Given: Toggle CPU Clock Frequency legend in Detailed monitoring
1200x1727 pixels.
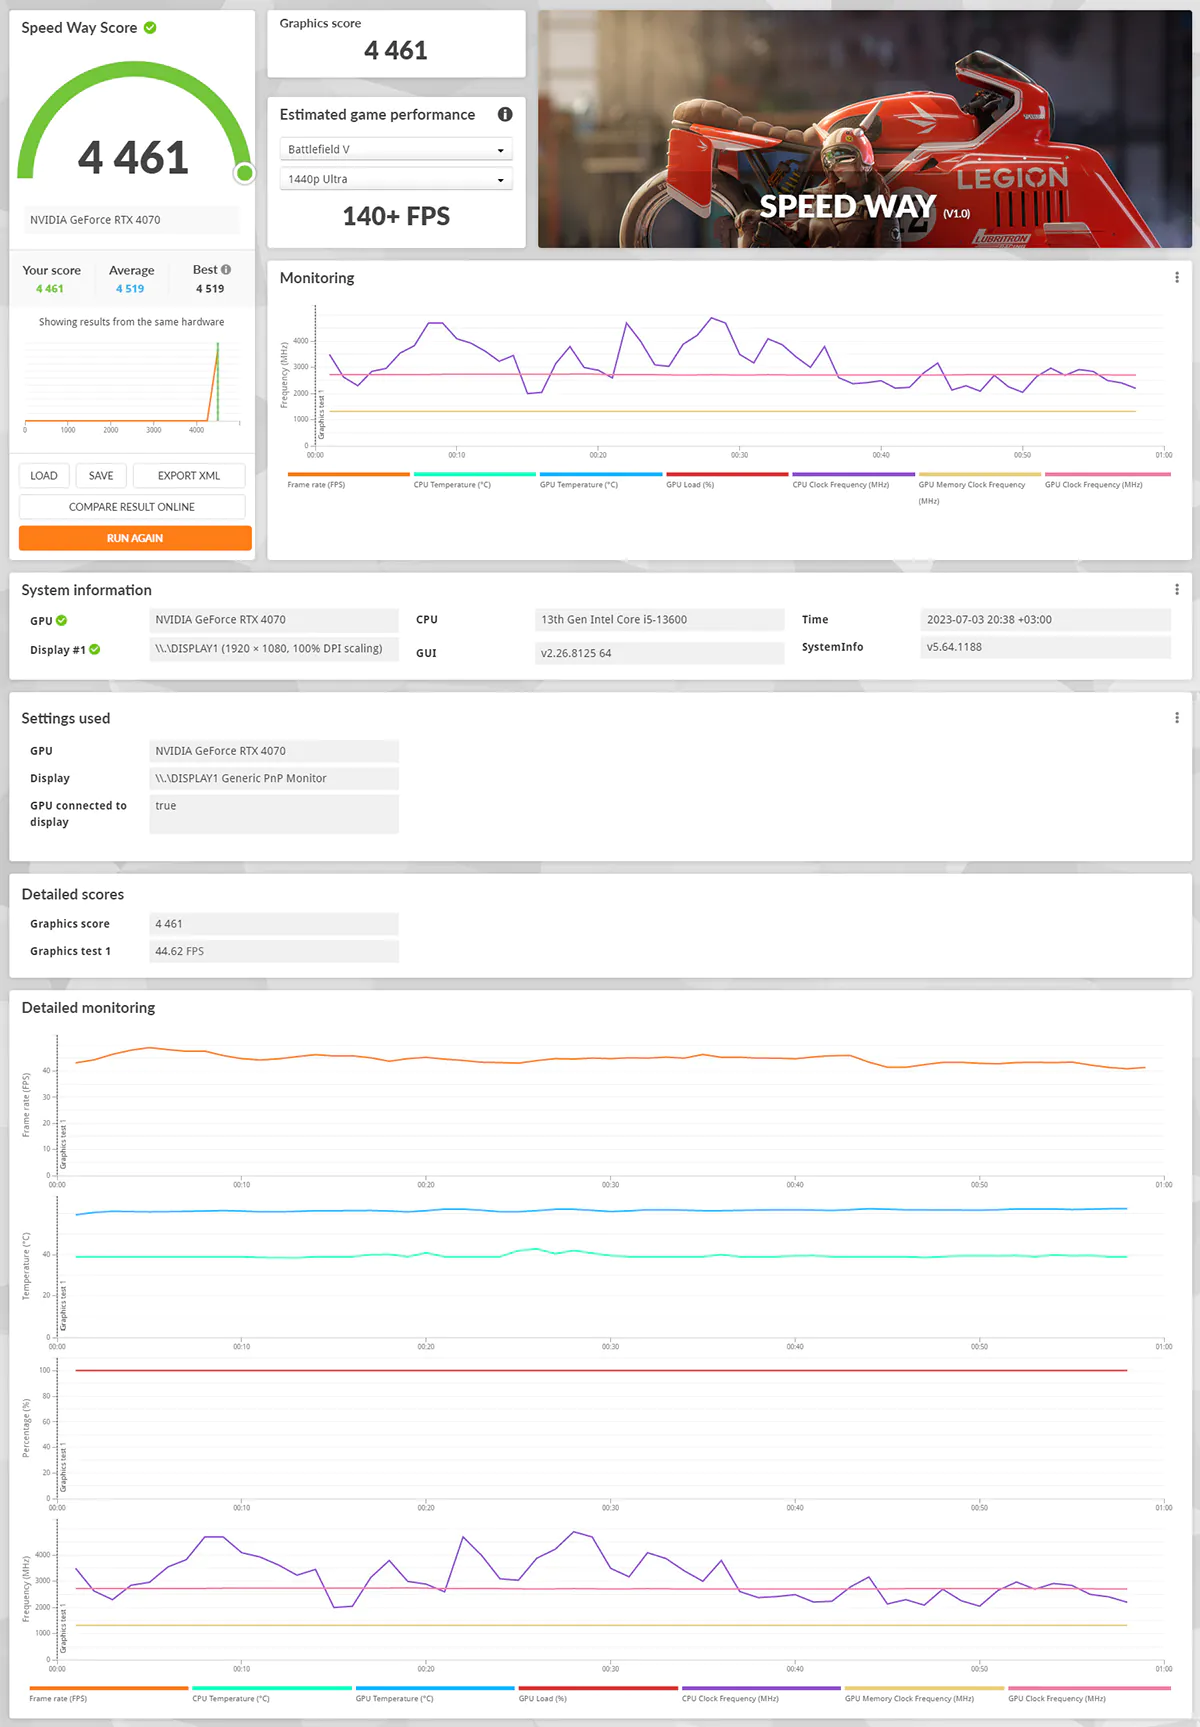Looking at the screenshot, I should point(760,1694).
